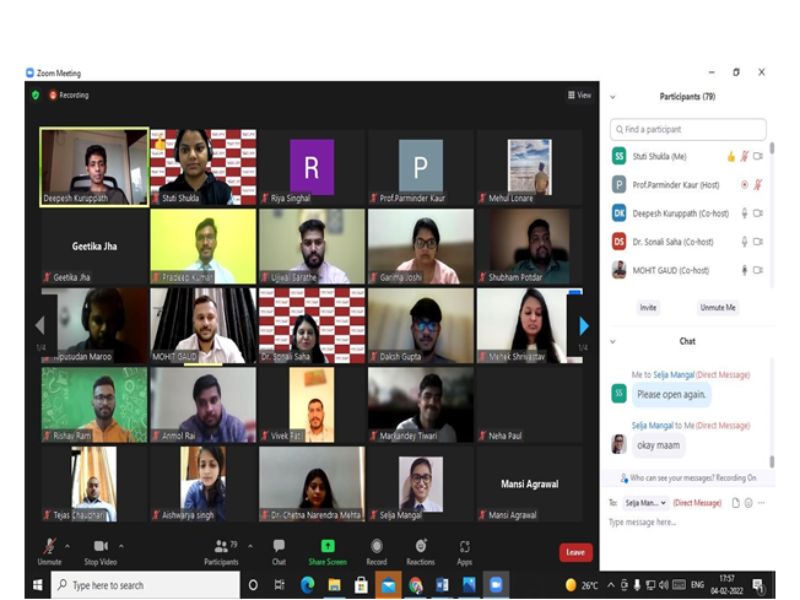800x600 pixels.
Task: Open File Explorer from the taskbar
Action: (334, 585)
